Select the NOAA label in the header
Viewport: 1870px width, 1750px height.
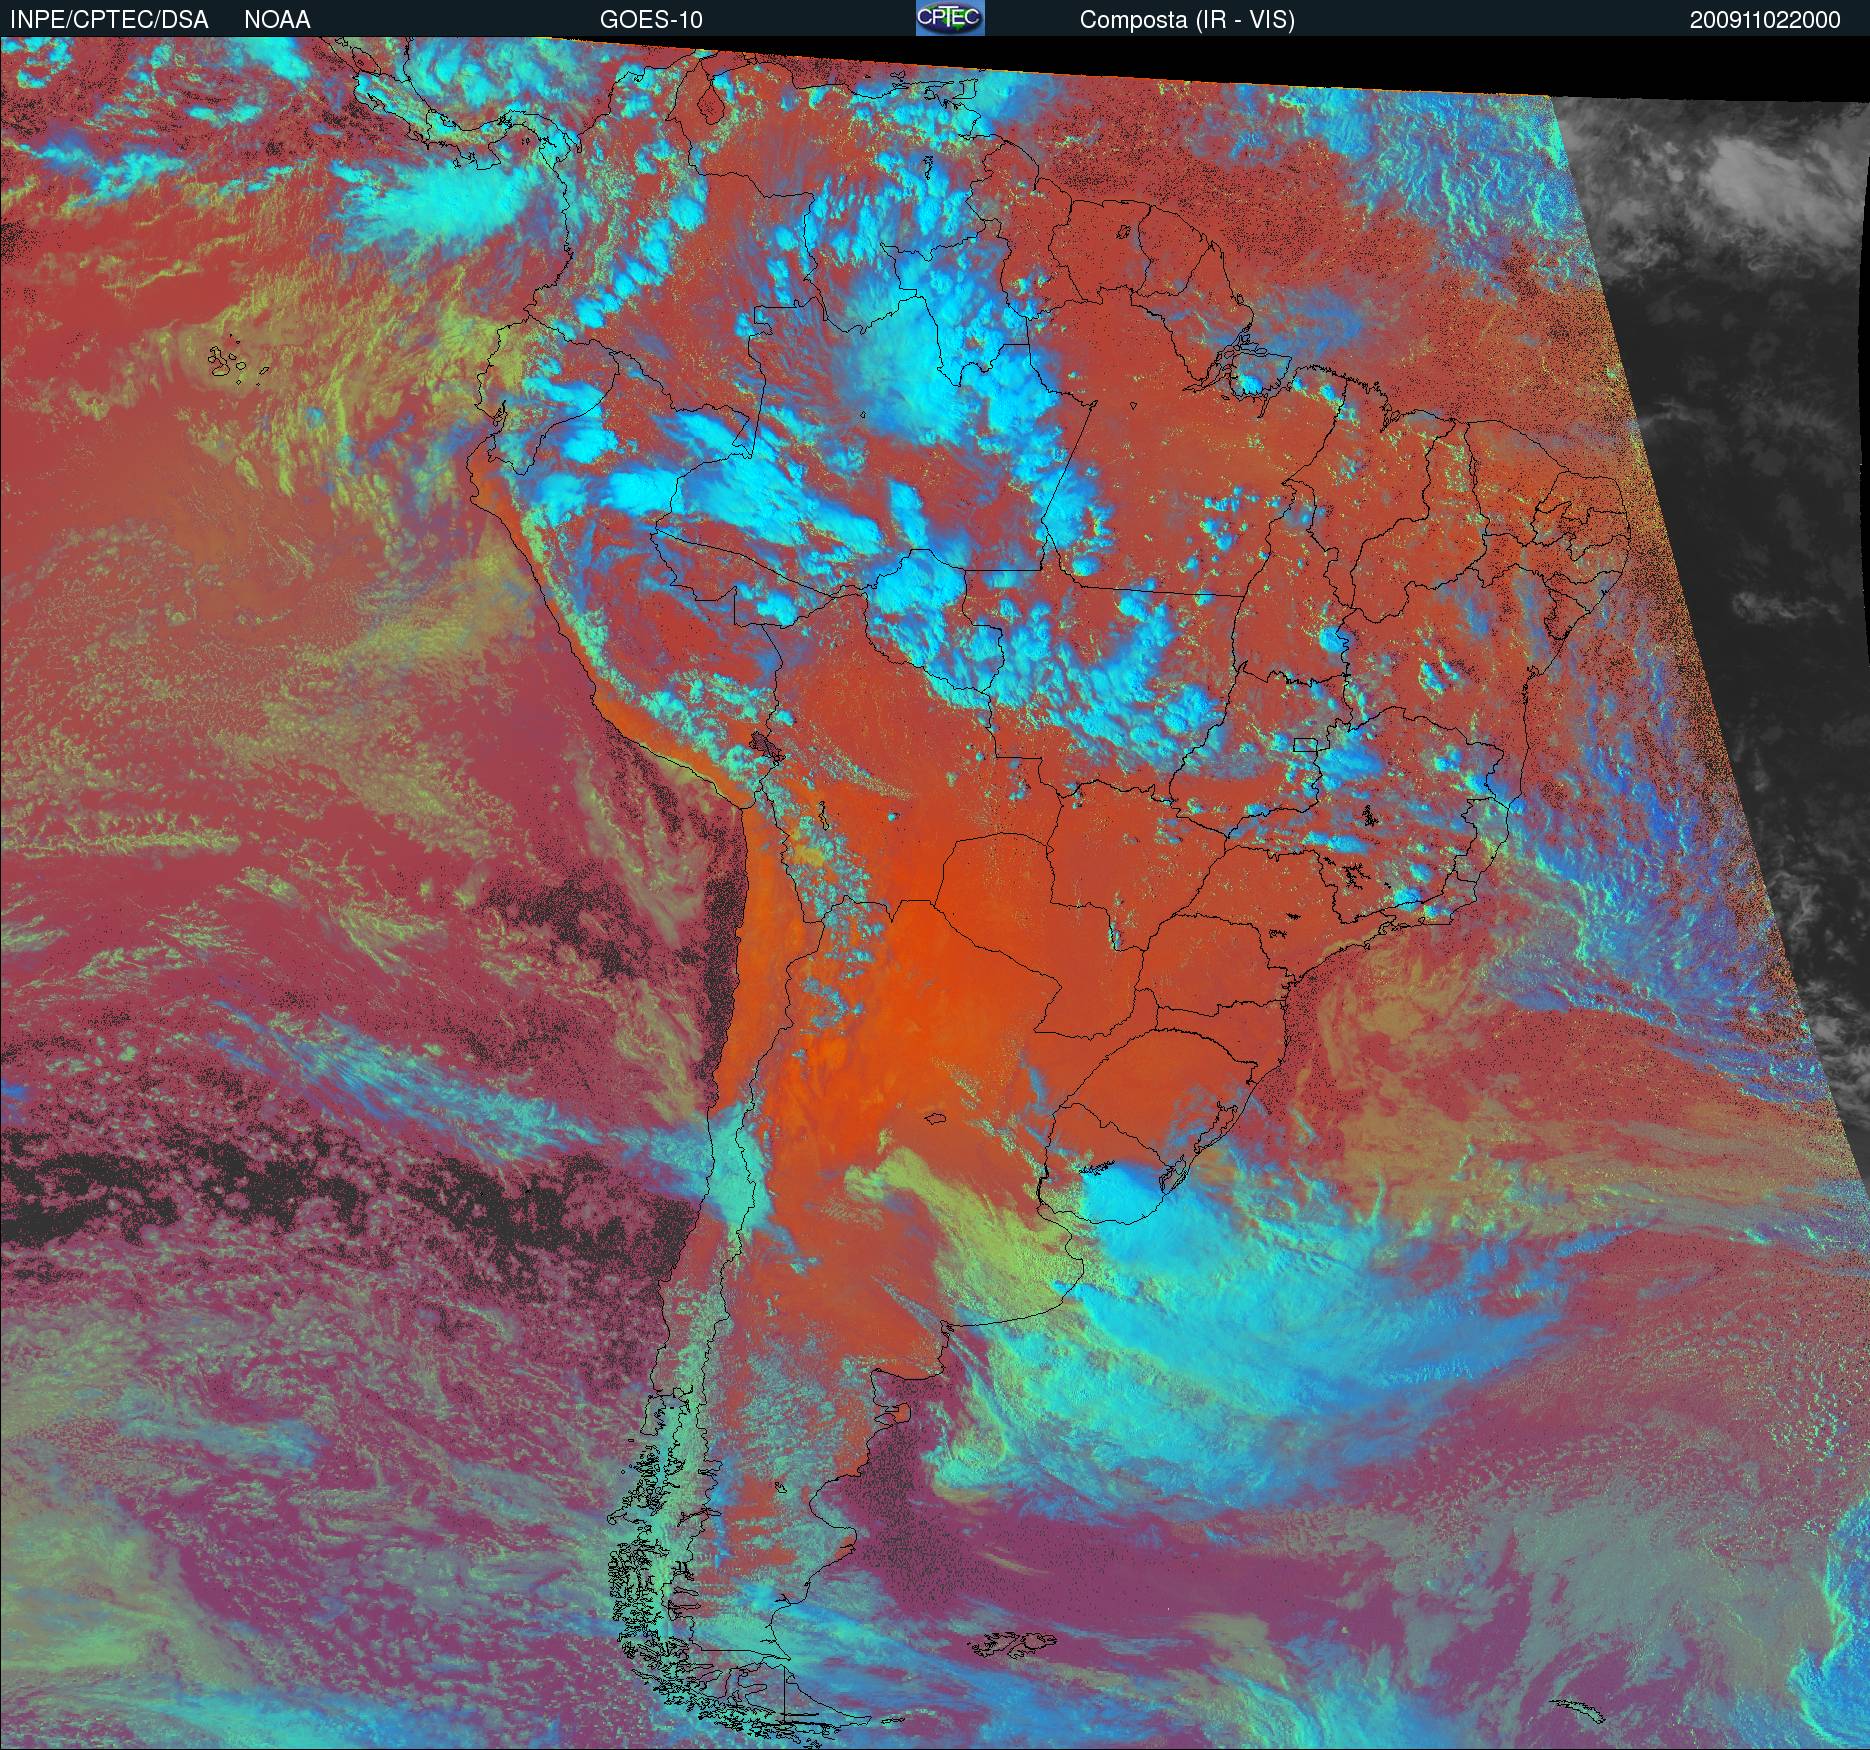pyautogui.click(x=277, y=20)
